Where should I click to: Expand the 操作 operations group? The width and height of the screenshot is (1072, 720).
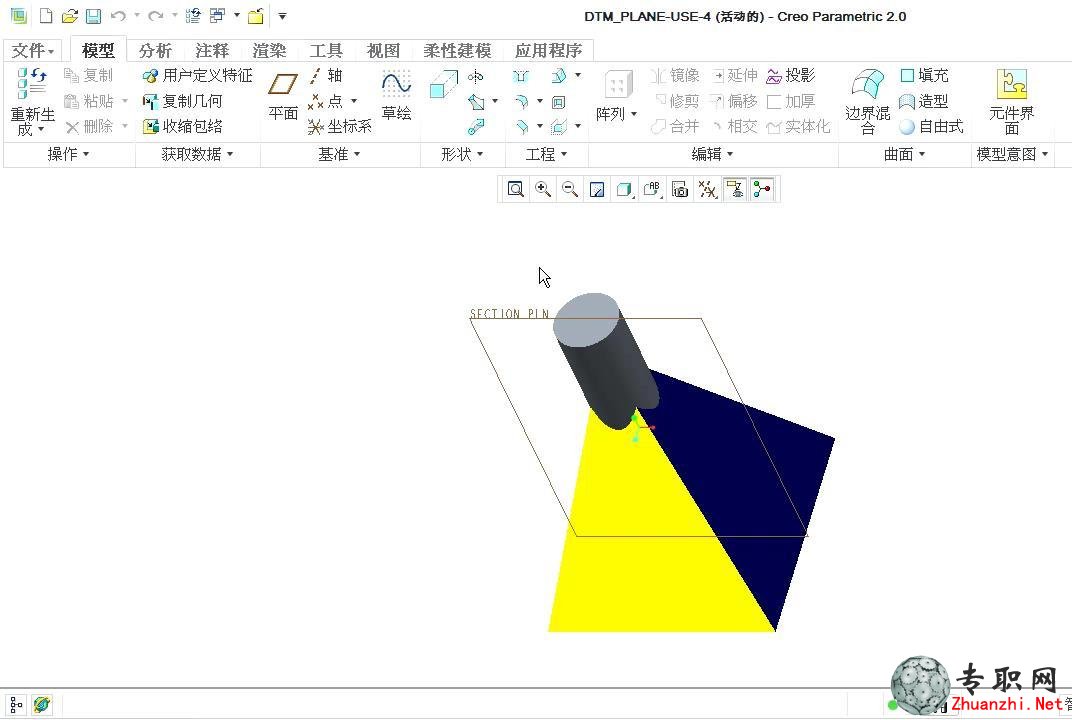(68, 155)
